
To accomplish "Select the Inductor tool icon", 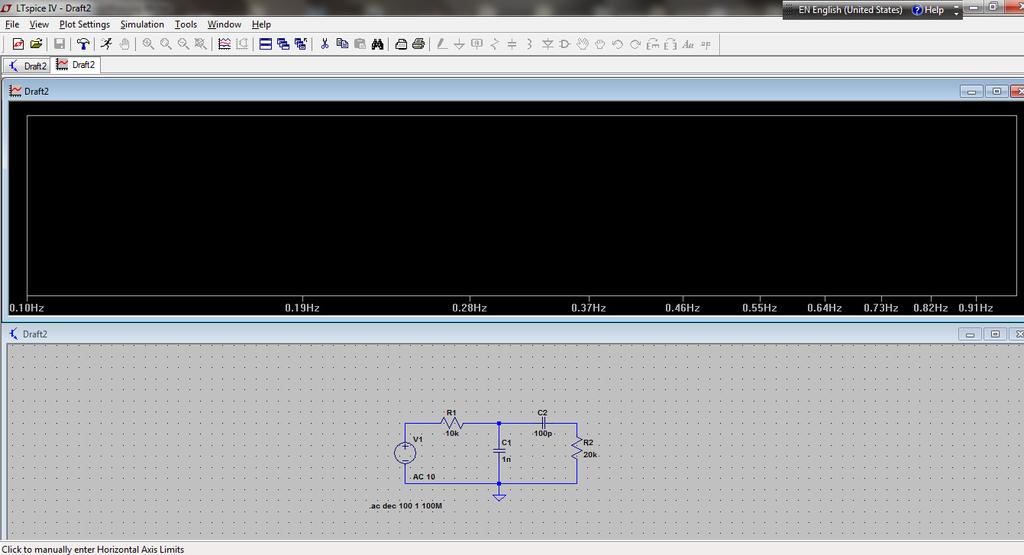I will pos(530,44).
